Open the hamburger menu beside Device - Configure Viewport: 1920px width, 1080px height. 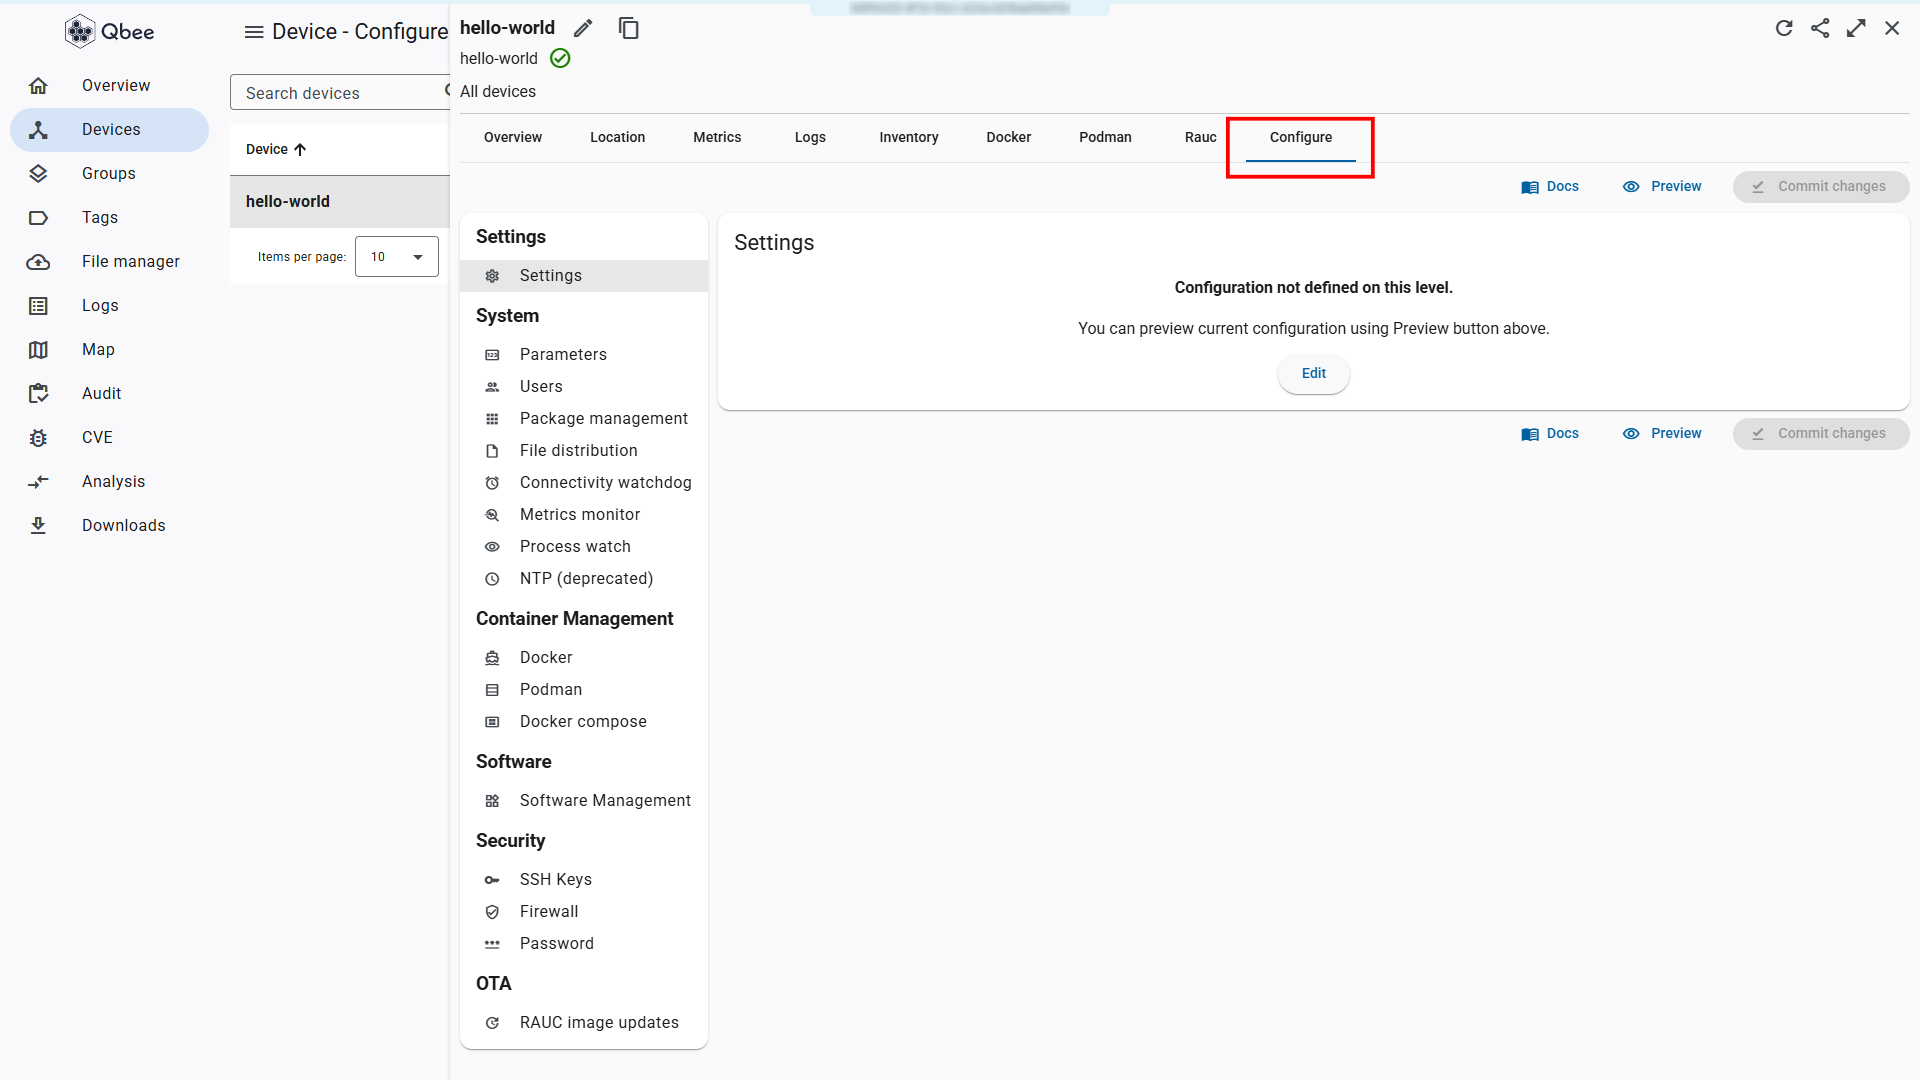(x=254, y=32)
